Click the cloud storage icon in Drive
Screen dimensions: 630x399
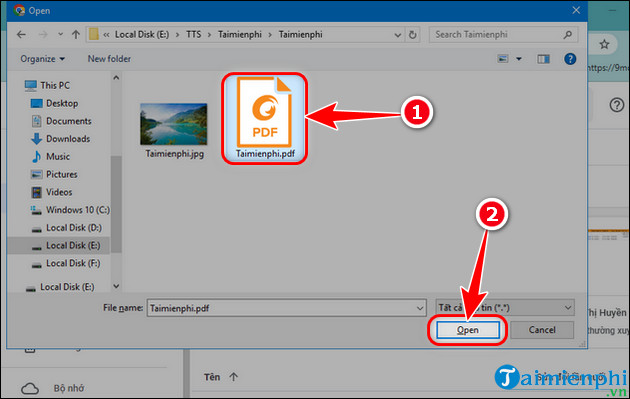(30, 389)
